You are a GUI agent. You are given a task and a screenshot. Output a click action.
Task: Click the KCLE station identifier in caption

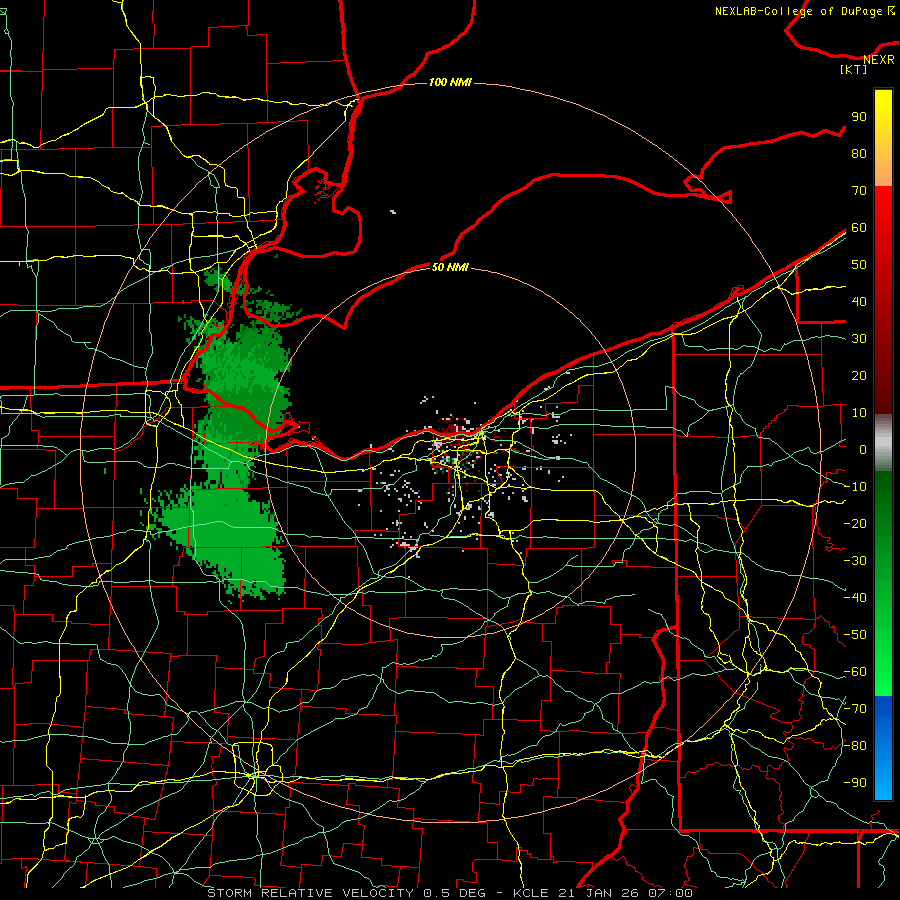532,893
